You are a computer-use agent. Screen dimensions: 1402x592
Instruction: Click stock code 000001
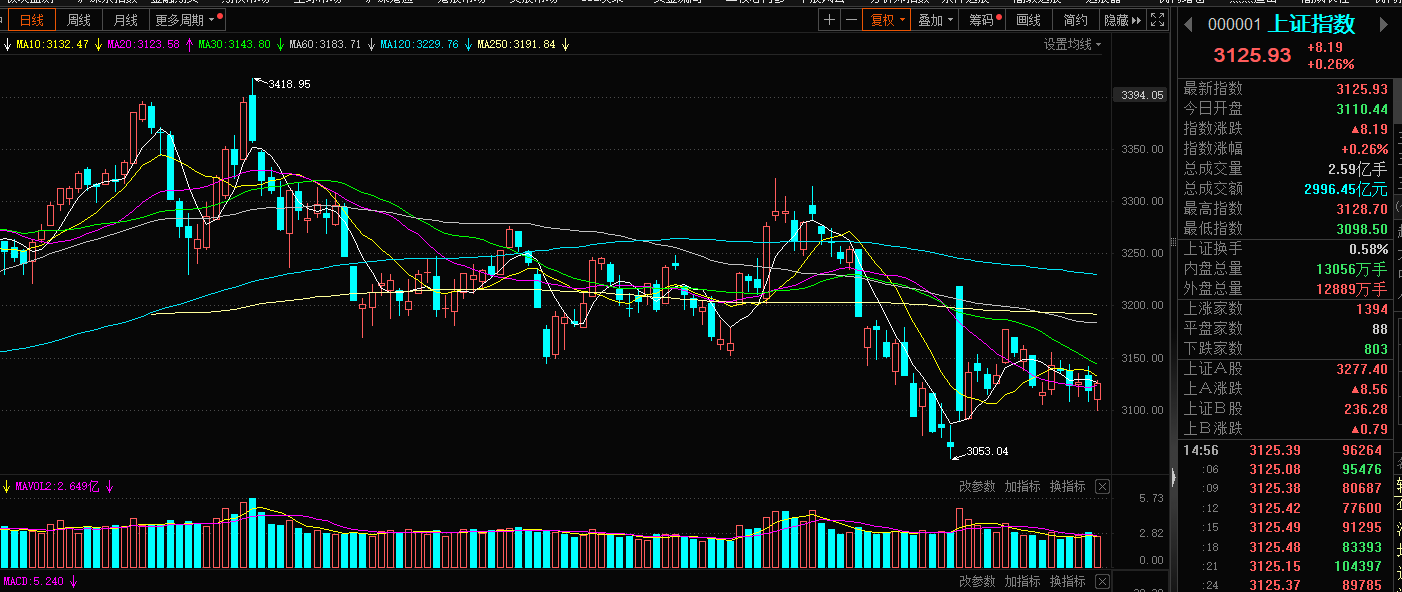click(x=1234, y=25)
